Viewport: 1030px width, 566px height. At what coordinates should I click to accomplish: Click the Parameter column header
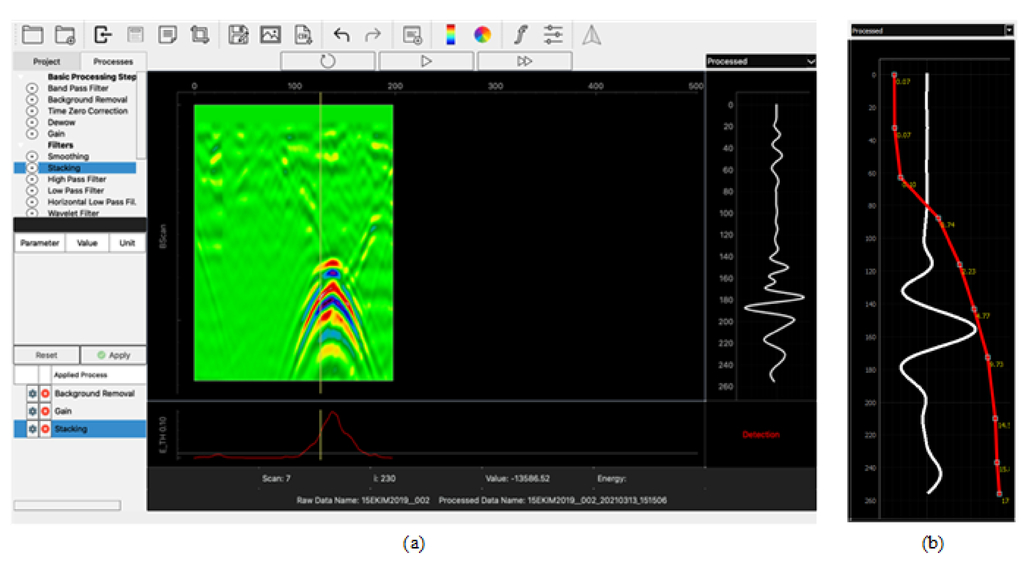[39, 243]
